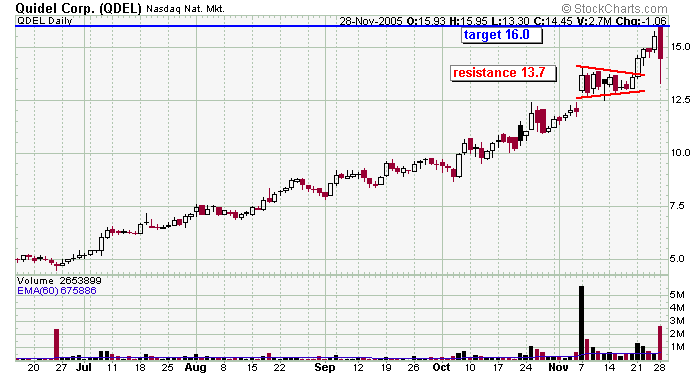Click the 12.5 price axis label
700x378 pixels.
[x=680, y=100]
